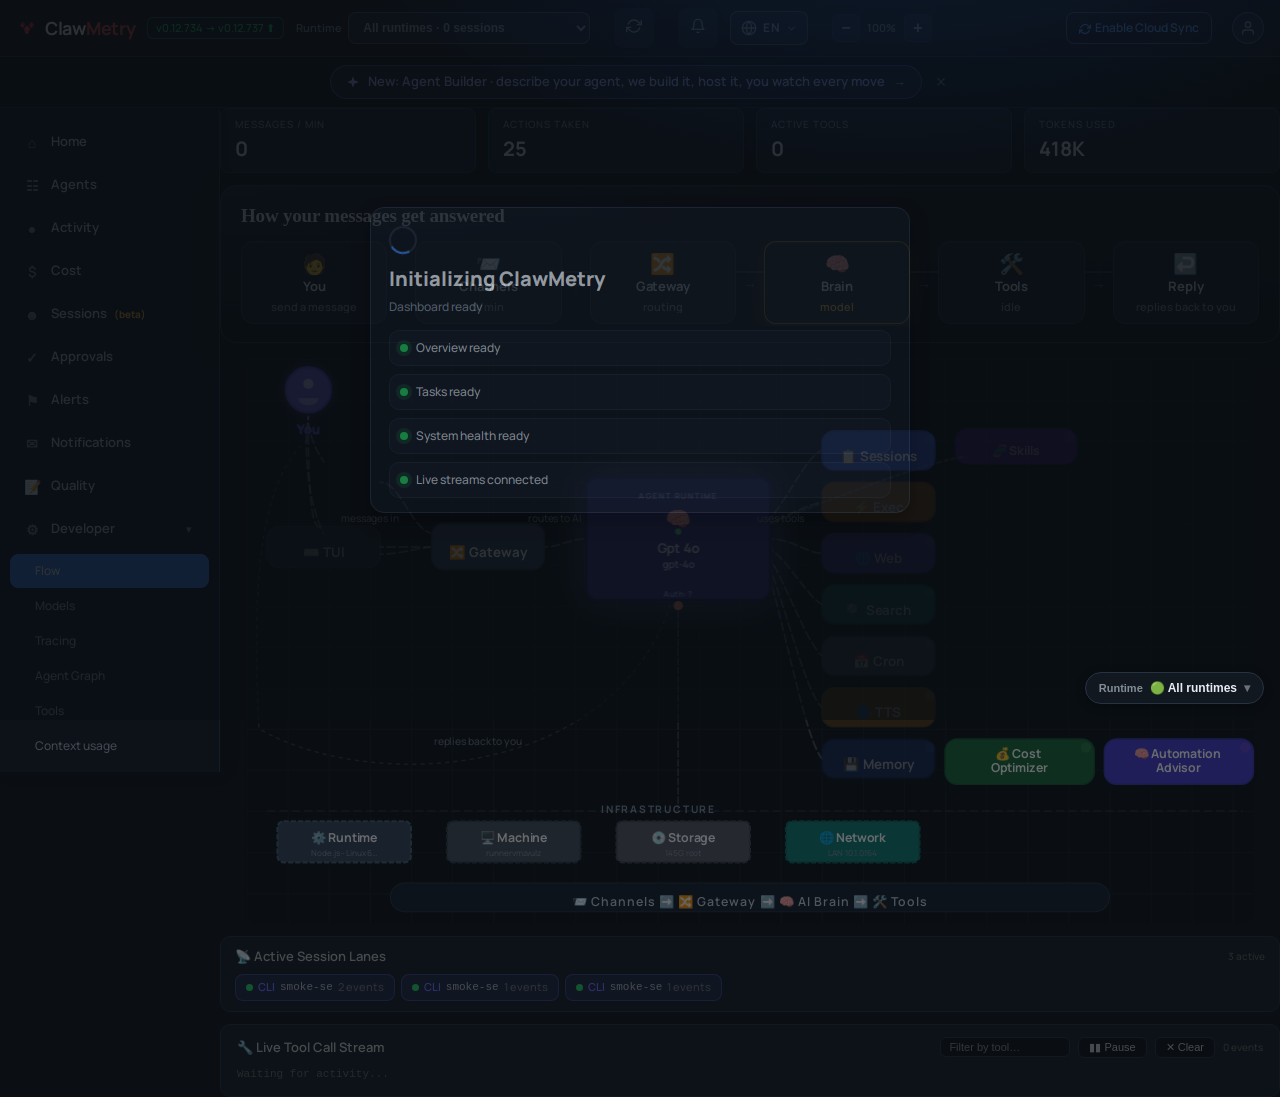The image size is (1280, 1097).
Task: Click the refresh icon in the top bar
Action: (x=634, y=27)
